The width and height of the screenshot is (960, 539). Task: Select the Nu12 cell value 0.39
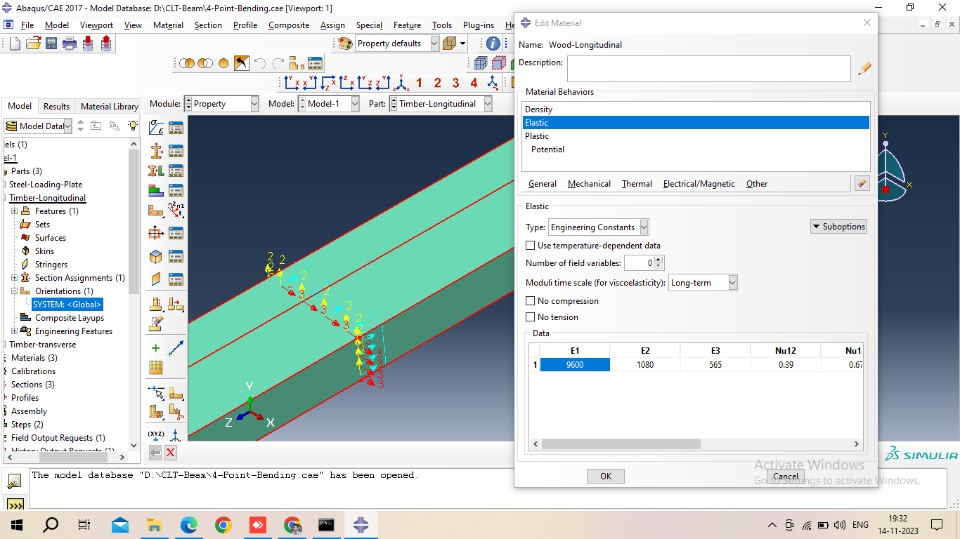point(786,364)
